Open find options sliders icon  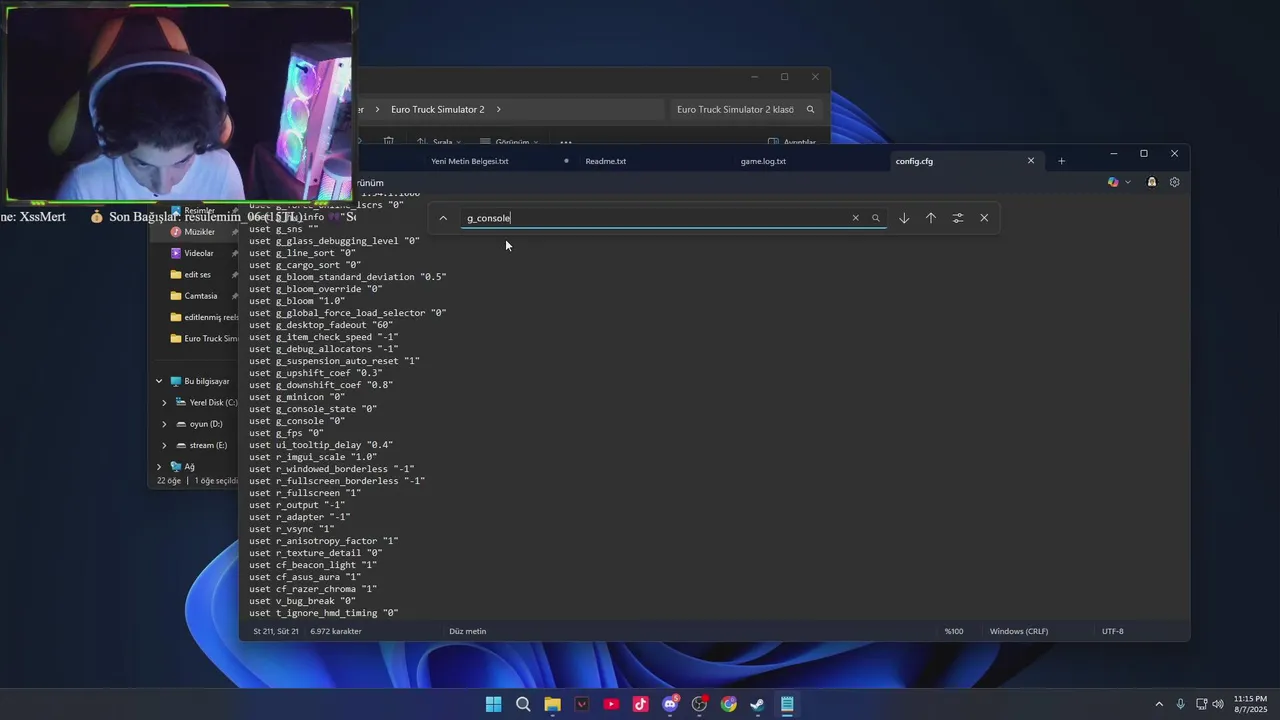pos(958,218)
